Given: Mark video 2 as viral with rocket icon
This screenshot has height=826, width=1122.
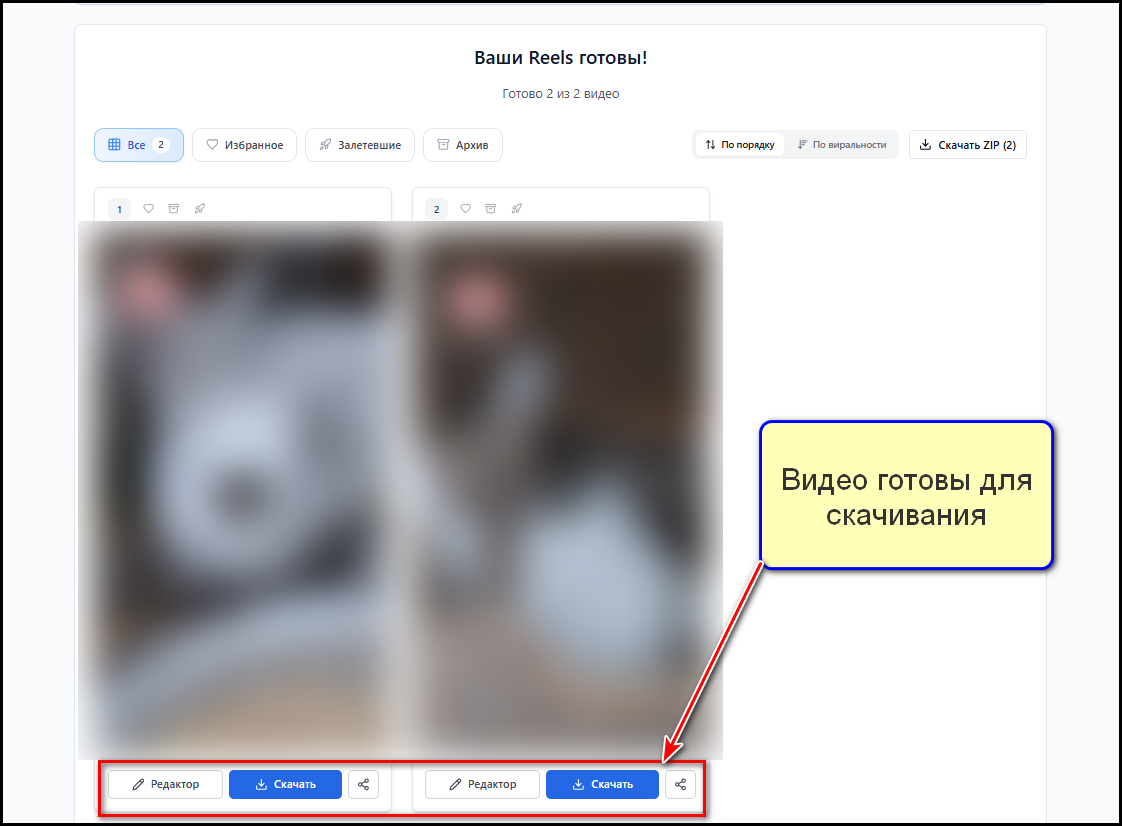Looking at the screenshot, I should click(x=517, y=209).
